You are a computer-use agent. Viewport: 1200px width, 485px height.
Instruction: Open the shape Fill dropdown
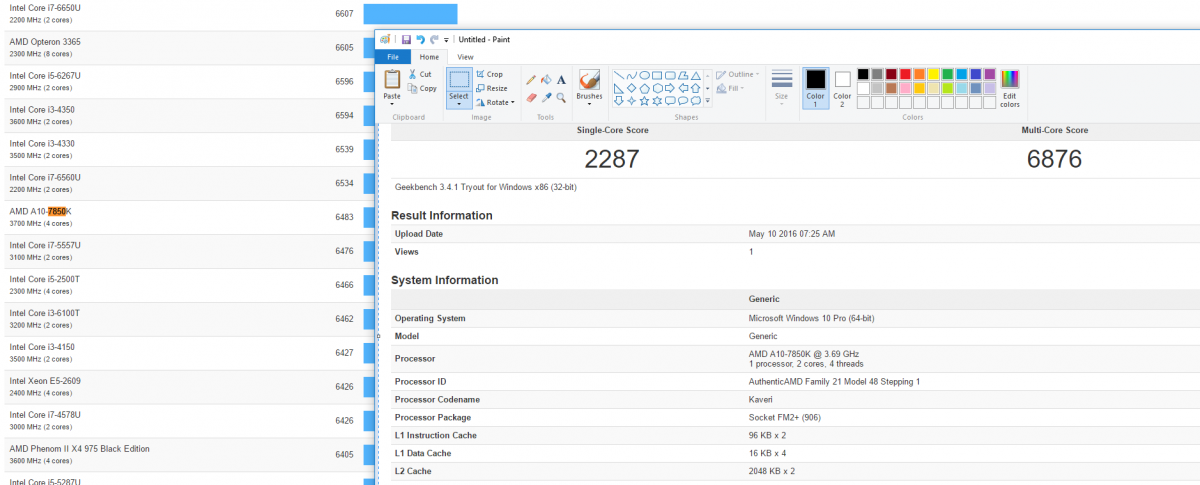pyautogui.click(x=730, y=88)
